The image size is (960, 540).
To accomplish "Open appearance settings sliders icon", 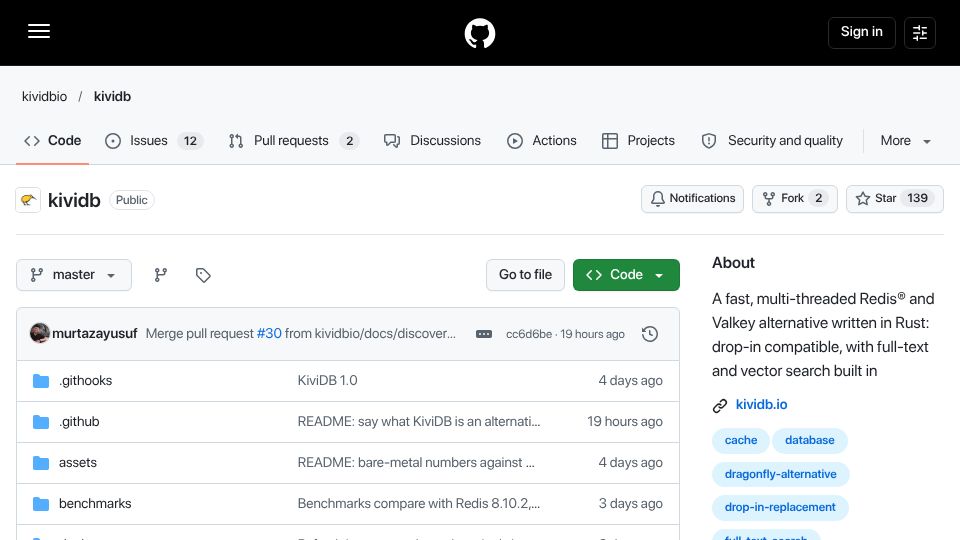I will (x=920, y=32).
